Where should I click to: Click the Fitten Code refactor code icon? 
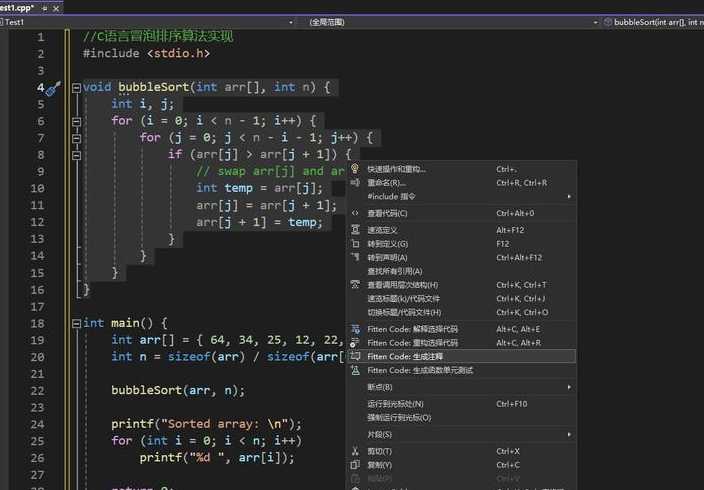(x=355, y=343)
